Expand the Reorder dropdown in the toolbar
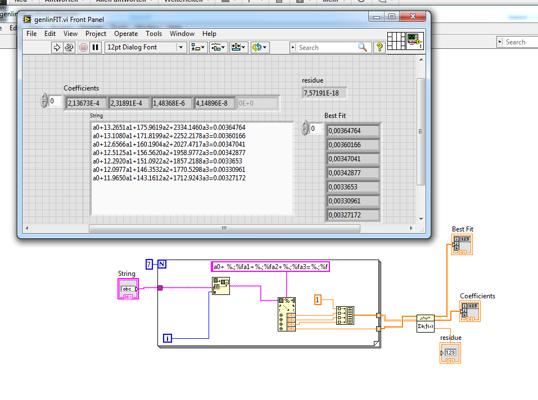538x400 pixels. pyautogui.click(x=259, y=47)
